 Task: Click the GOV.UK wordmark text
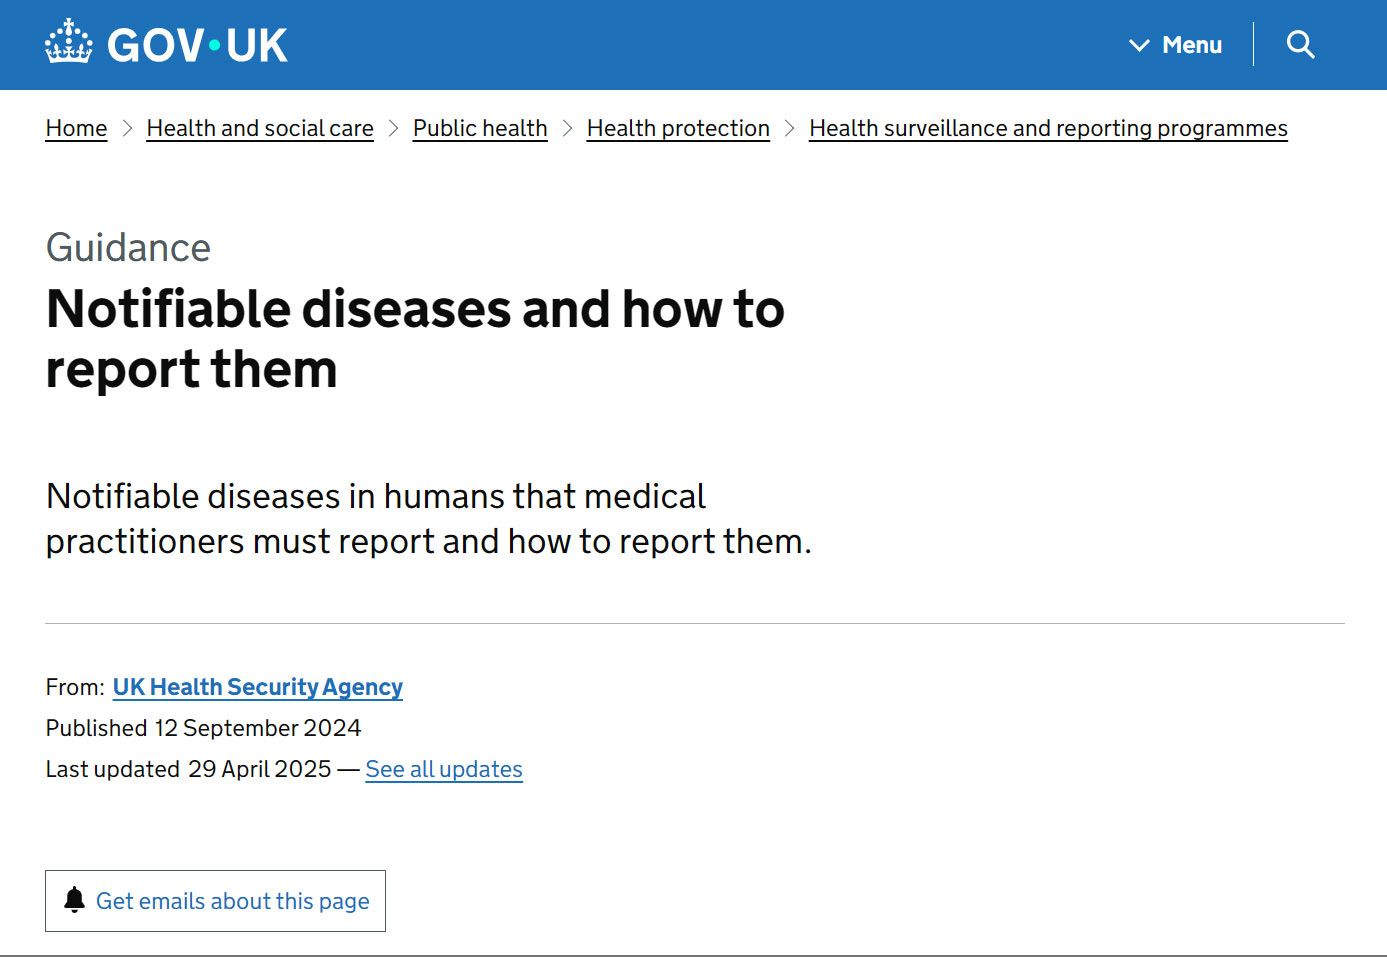[x=197, y=45]
